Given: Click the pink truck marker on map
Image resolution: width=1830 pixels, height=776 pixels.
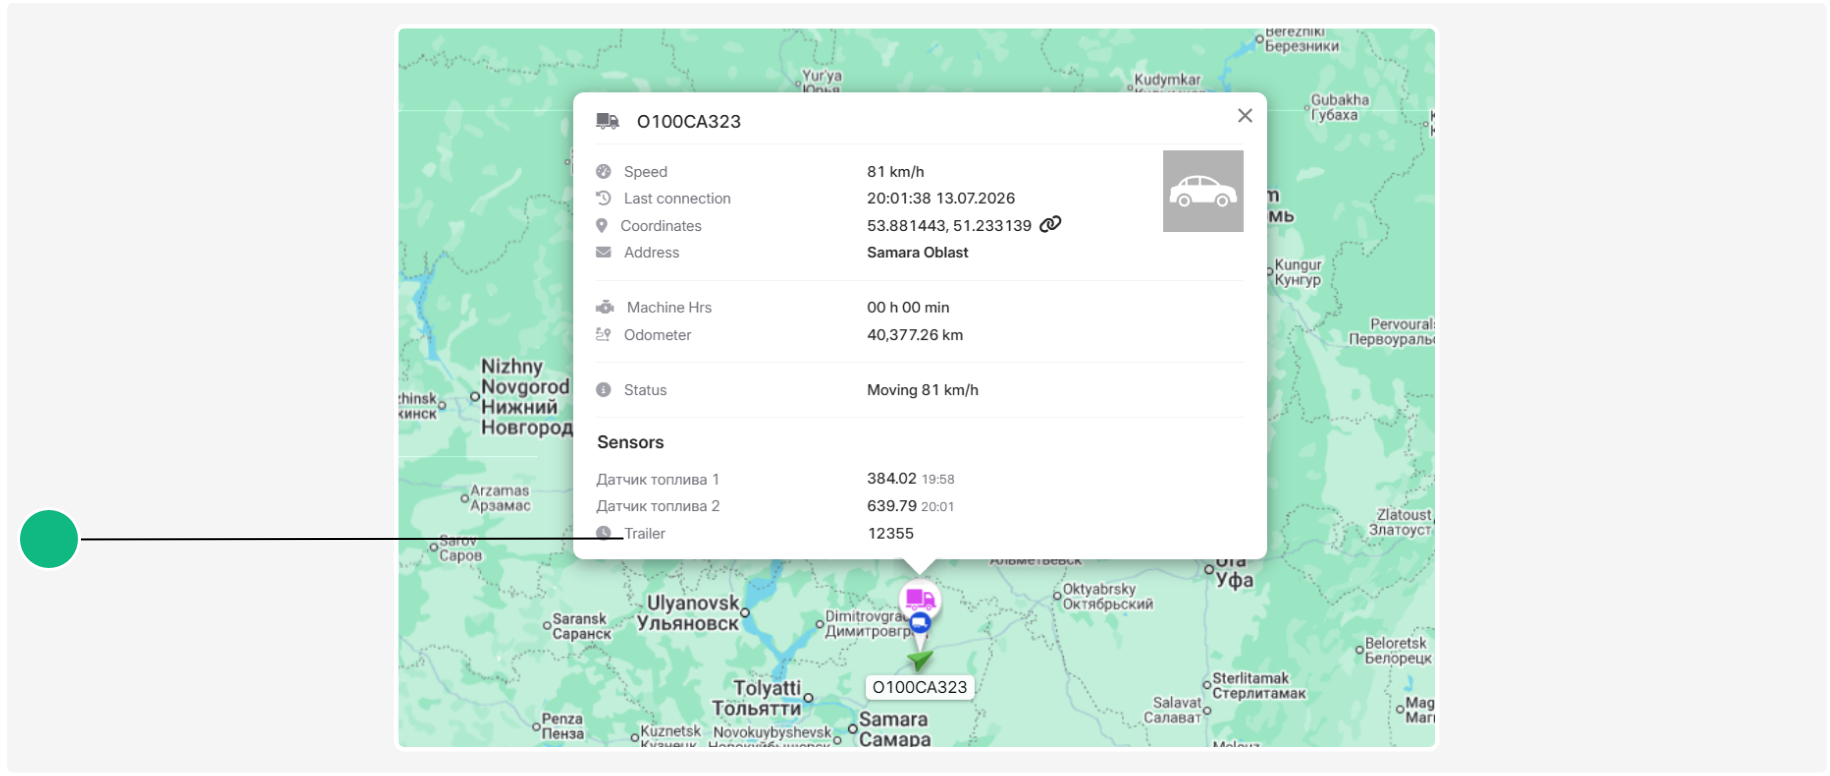Looking at the screenshot, I should [920, 599].
